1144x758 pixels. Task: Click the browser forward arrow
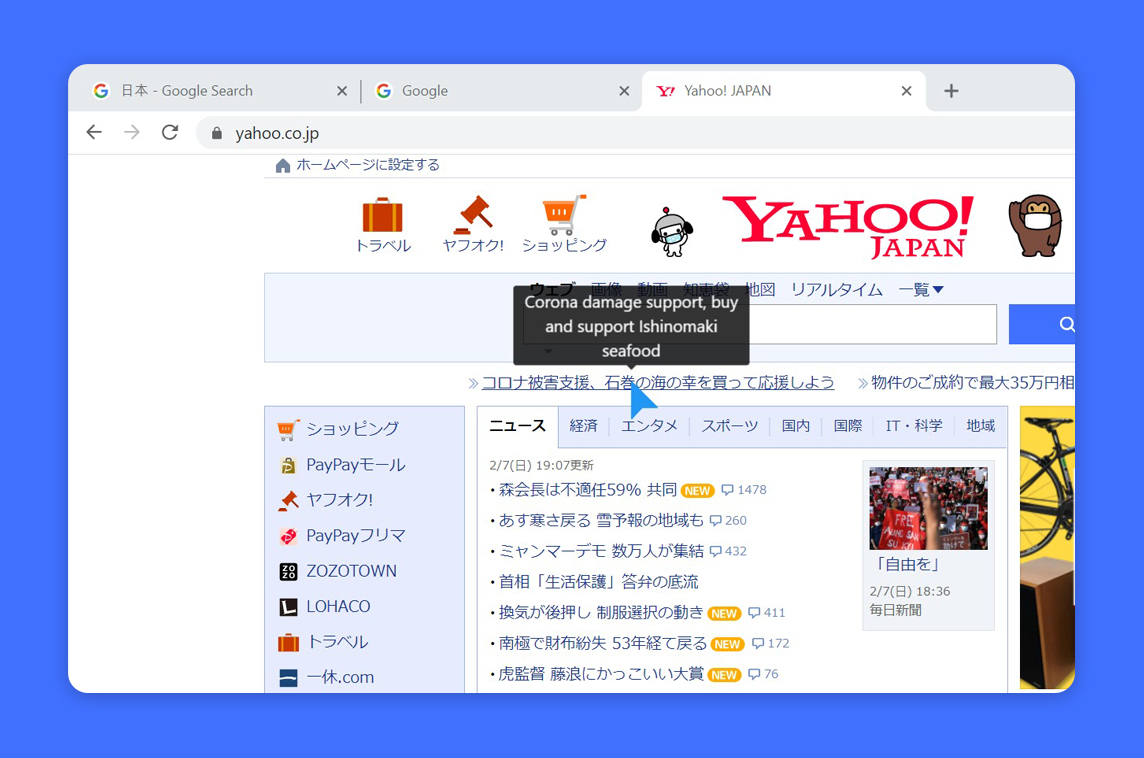(x=132, y=132)
